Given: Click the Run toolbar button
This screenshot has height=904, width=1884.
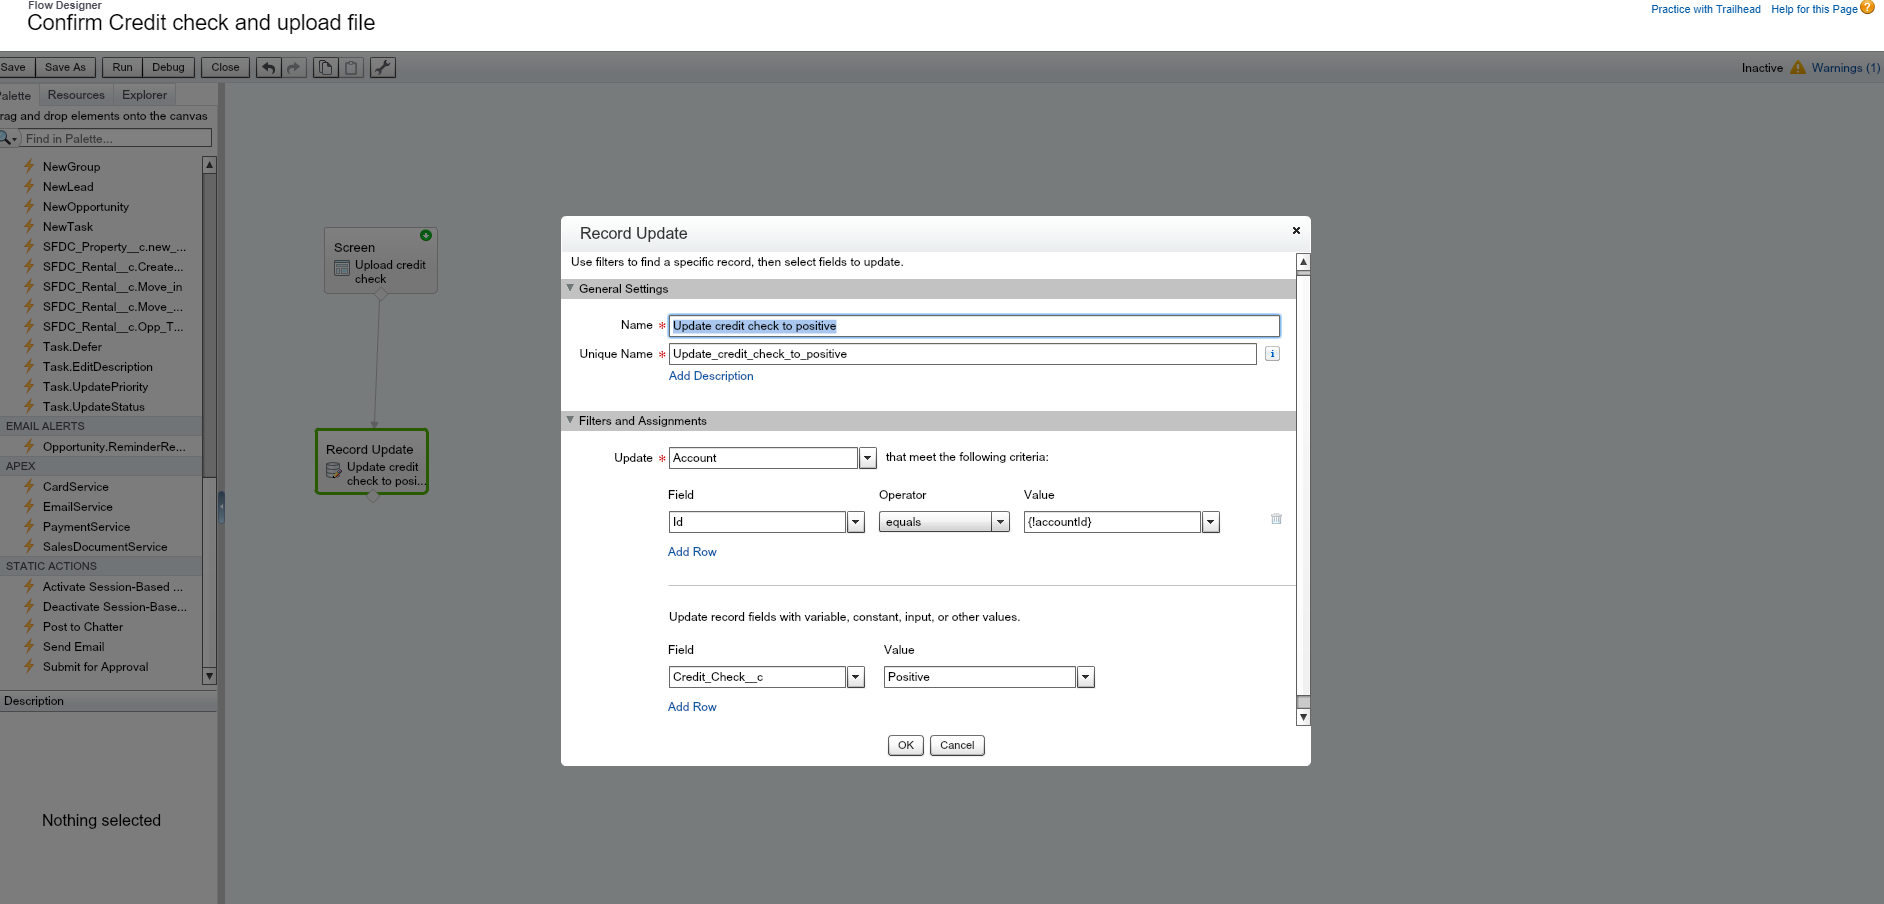Looking at the screenshot, I should [122, 68].
